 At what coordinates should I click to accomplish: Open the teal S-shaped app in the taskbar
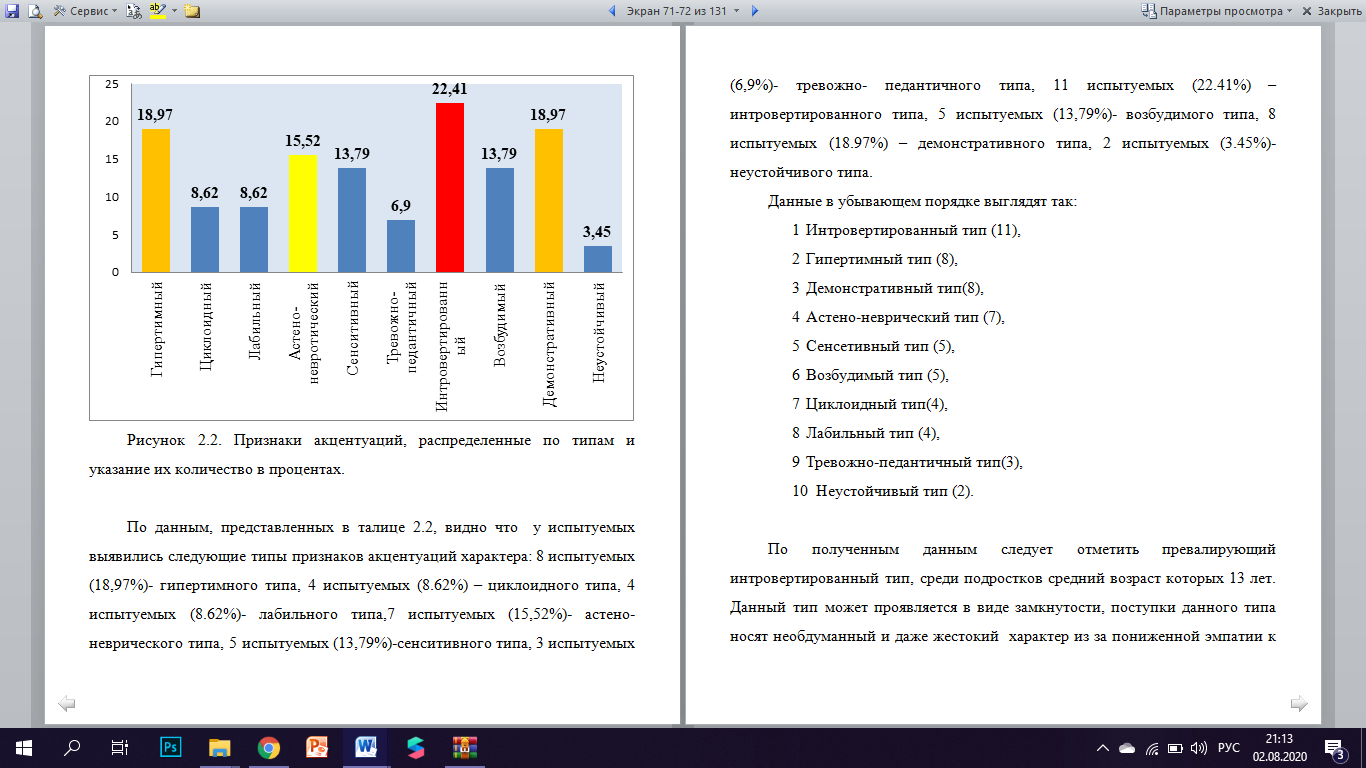coord(414,747)
